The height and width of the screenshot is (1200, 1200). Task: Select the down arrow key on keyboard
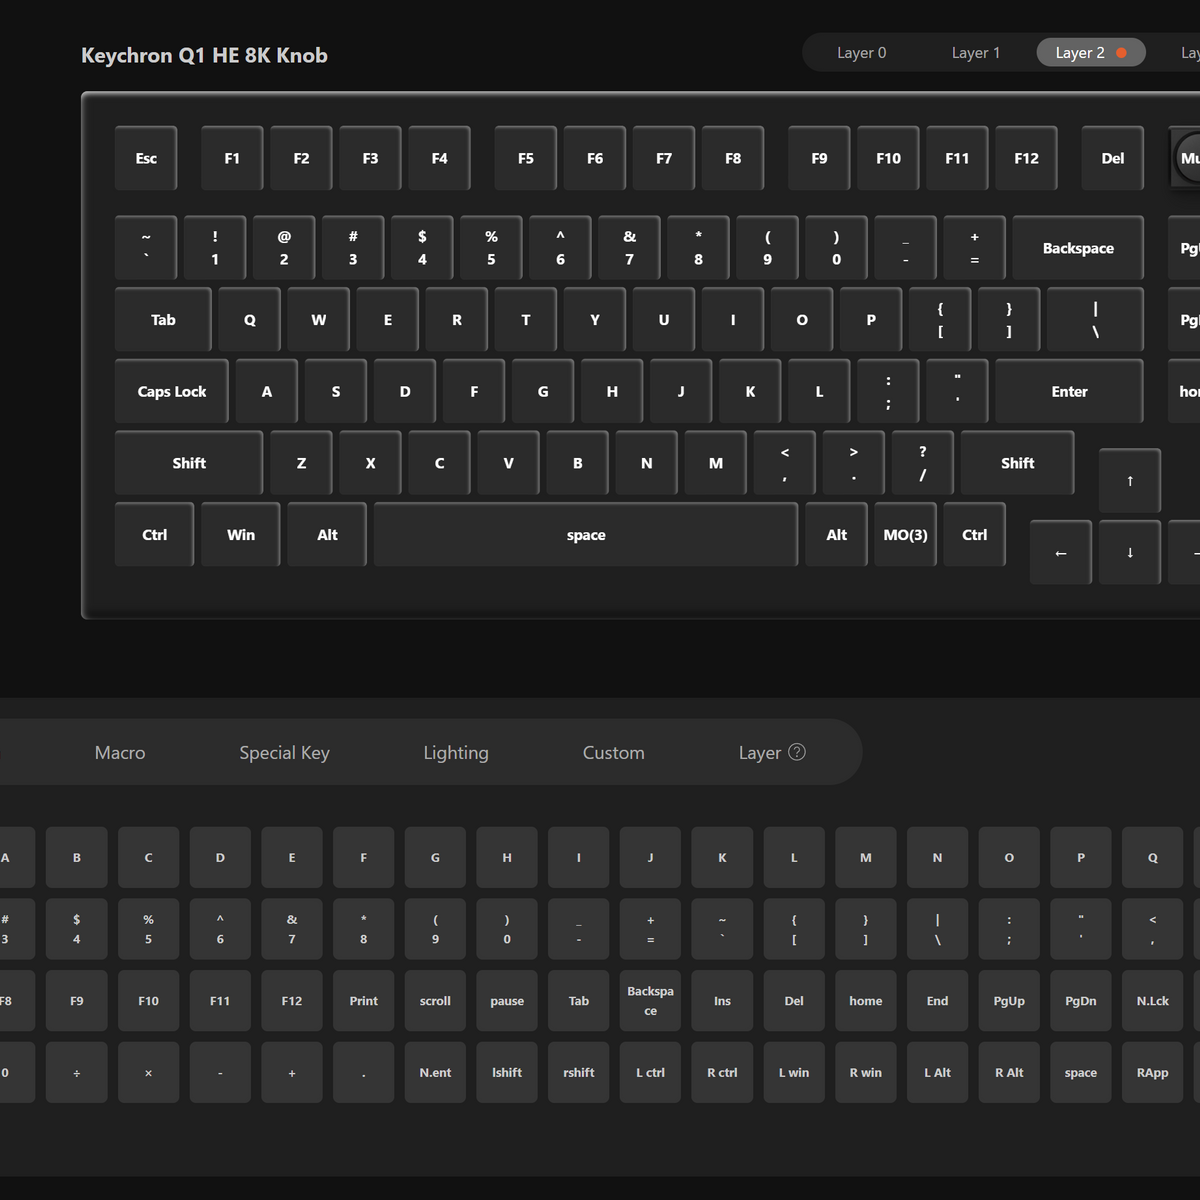click(1129, 552)
